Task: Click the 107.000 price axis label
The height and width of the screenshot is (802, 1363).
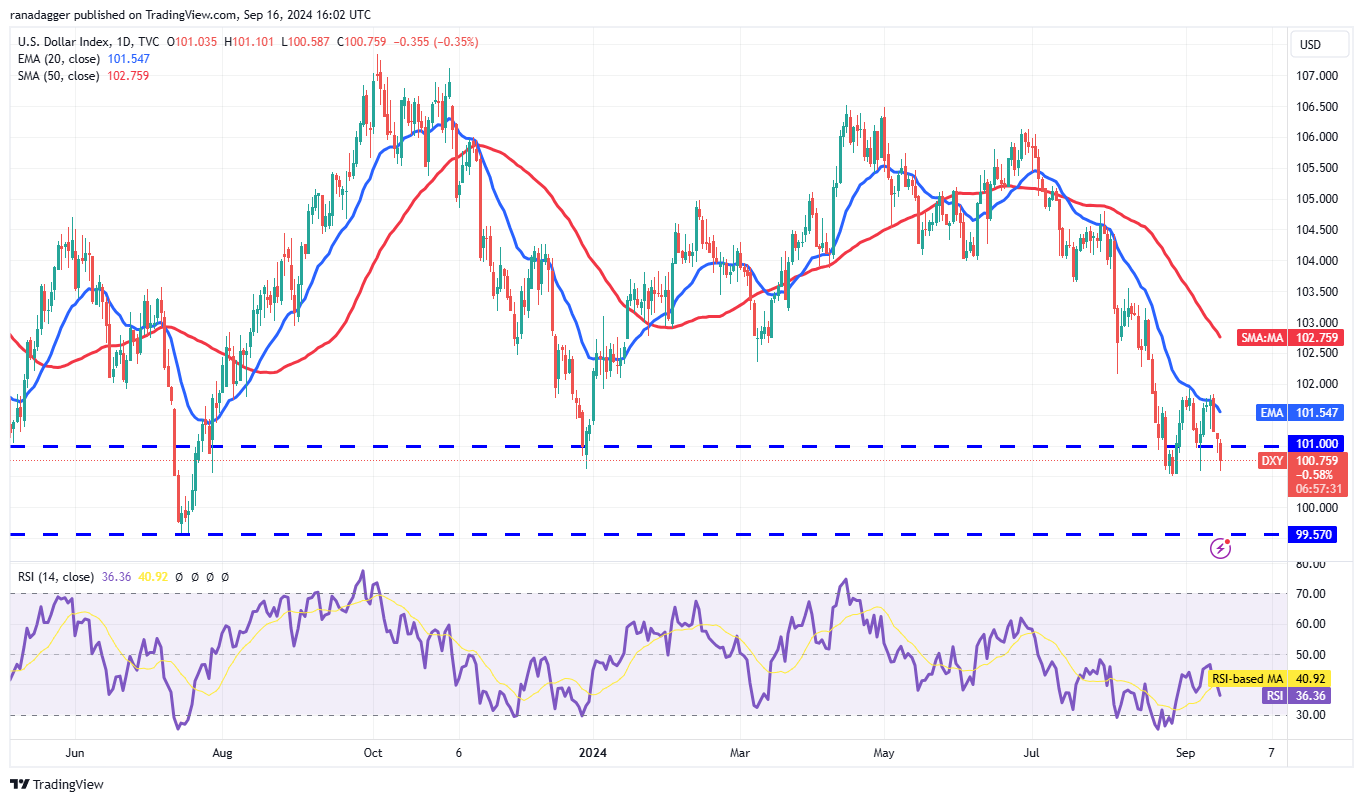Action: tap(1317, 76)
